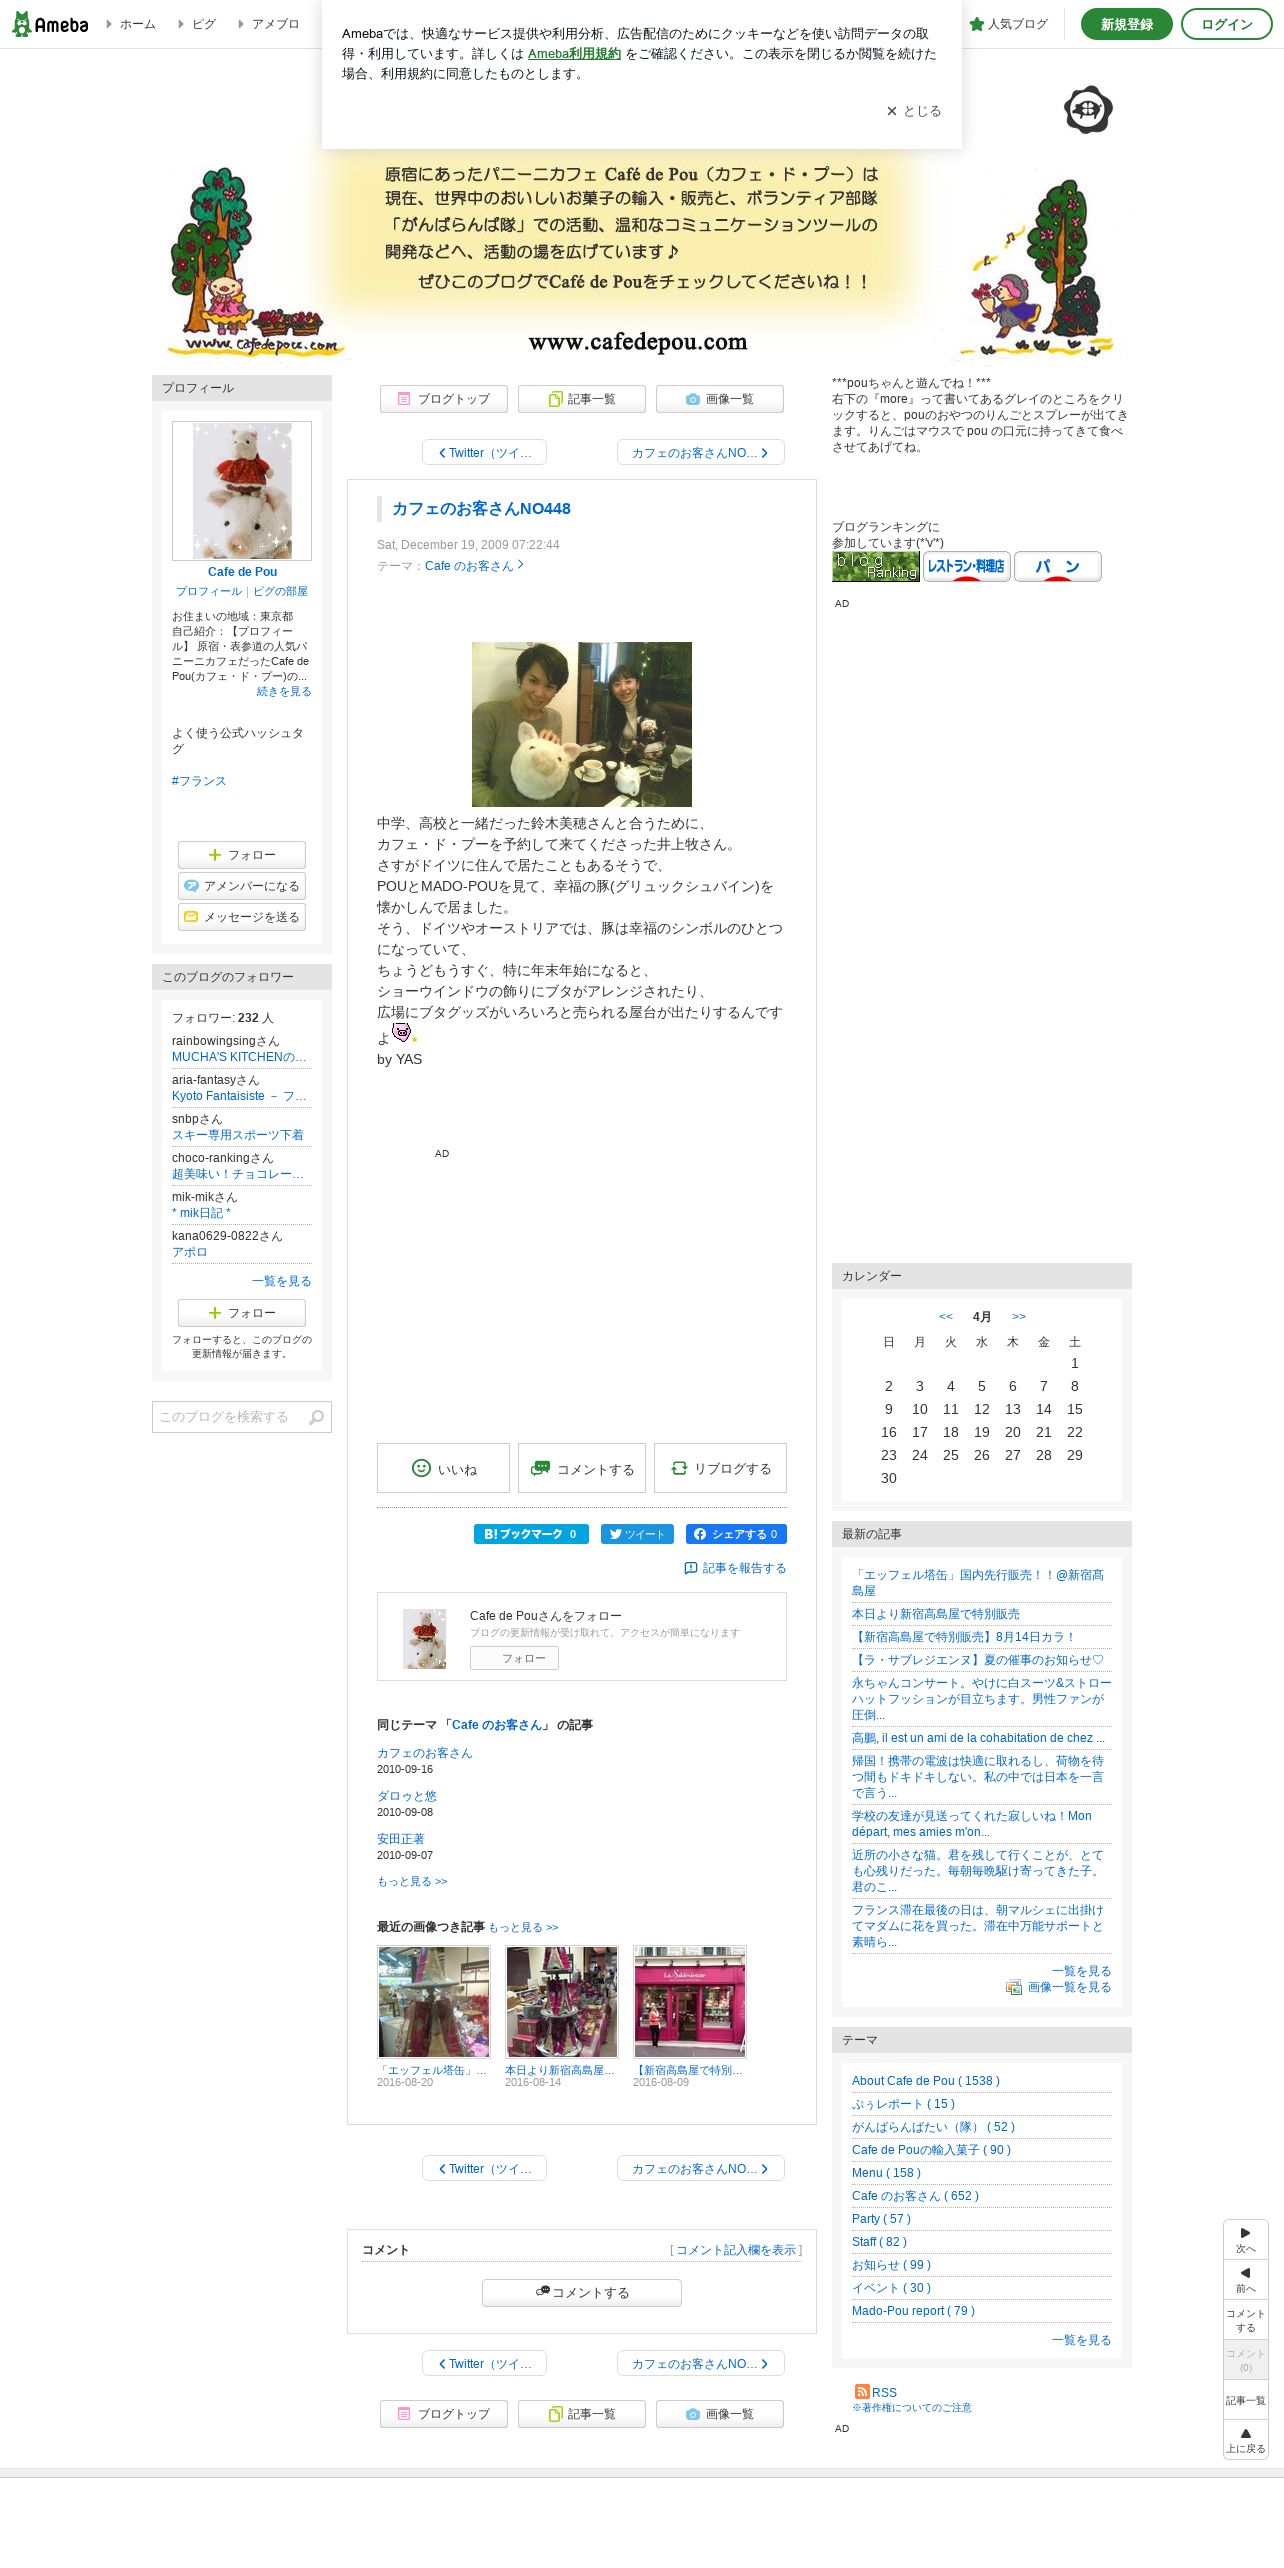Open the ピグの部屋 link

[x=281, y=592]
